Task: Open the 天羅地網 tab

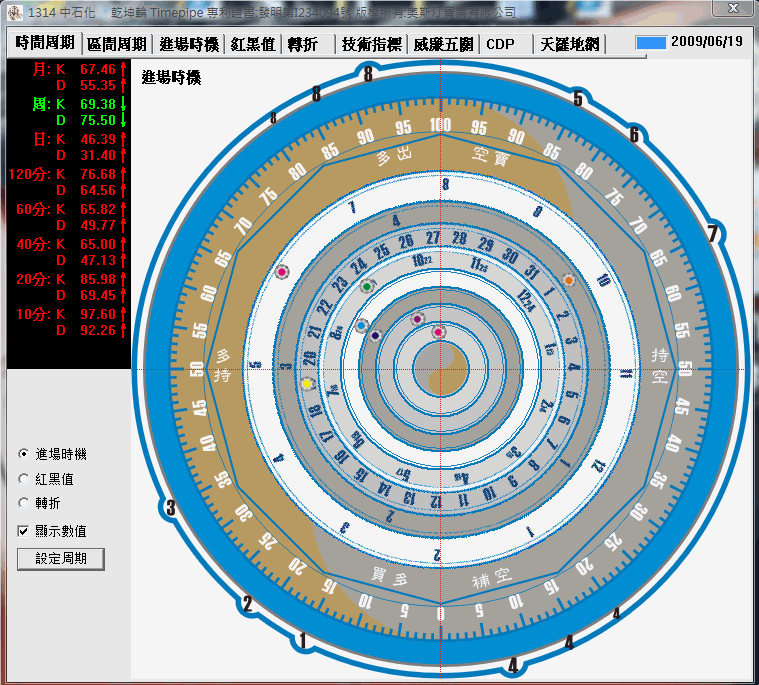Action: pos(569,44)
